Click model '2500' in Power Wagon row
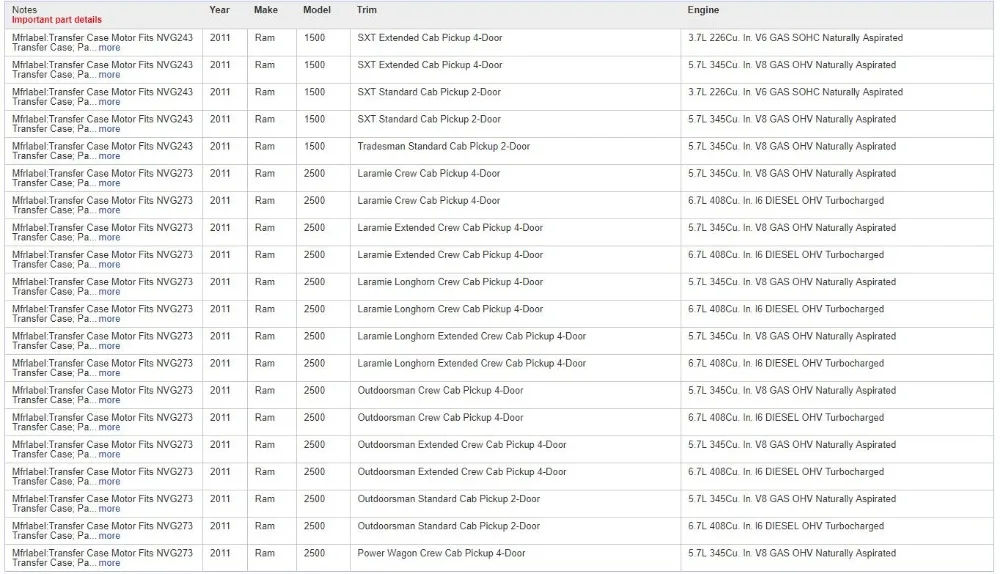 pyautogui.click(x=314, y=554)
